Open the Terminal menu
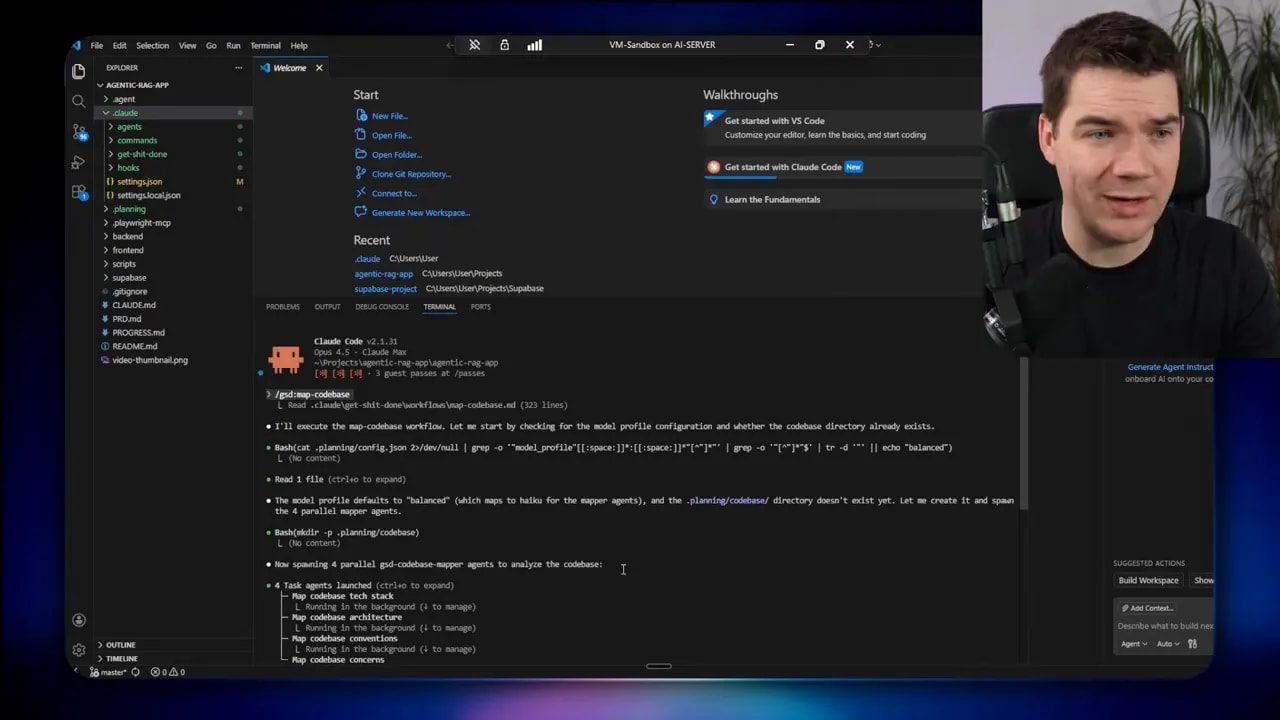This screenshot has width=1280, height=720. (265, 45)
